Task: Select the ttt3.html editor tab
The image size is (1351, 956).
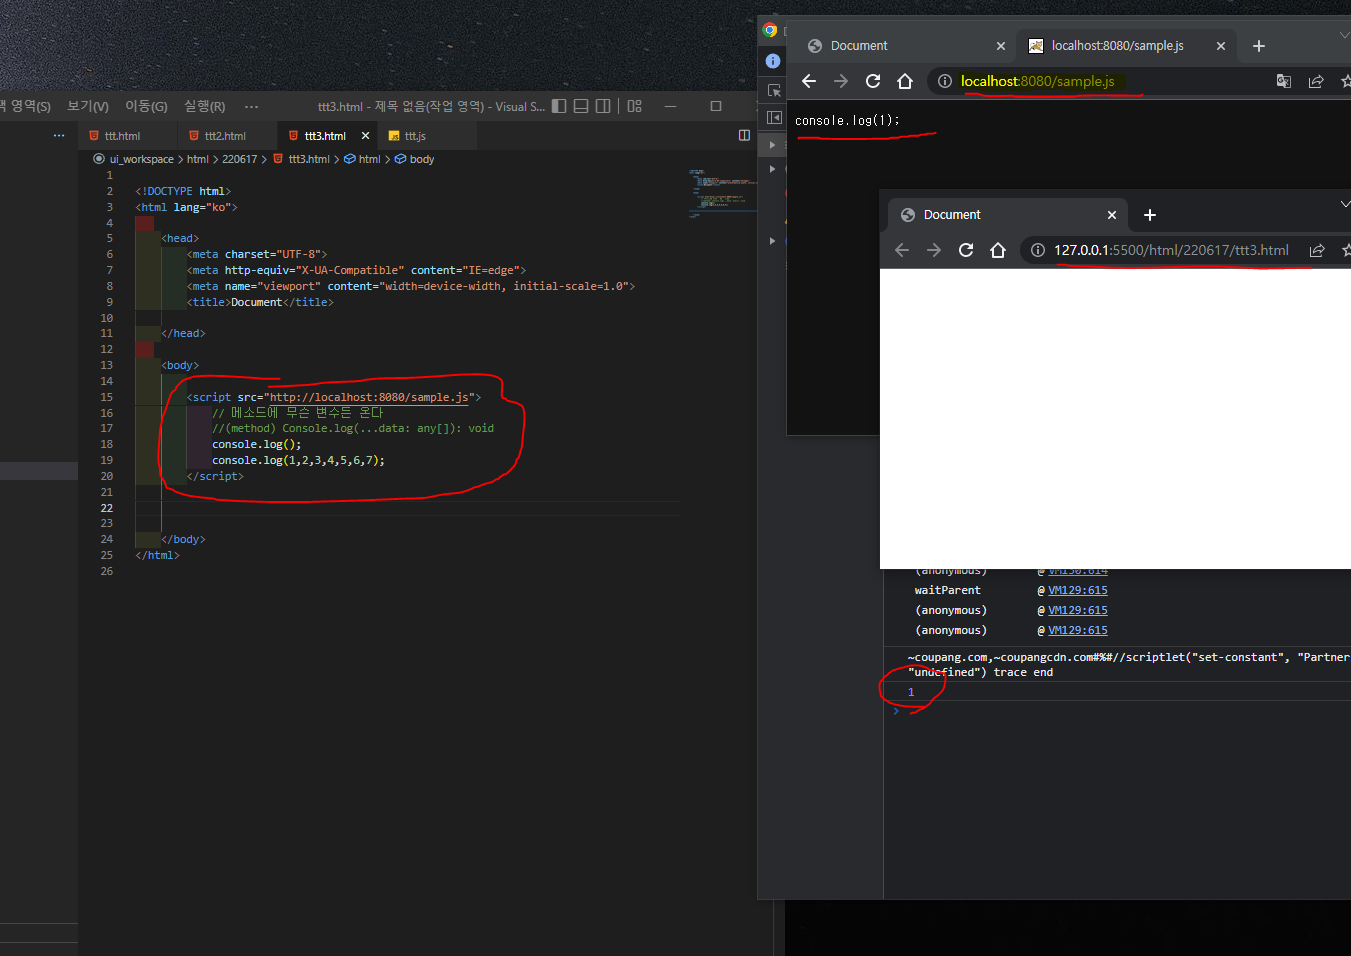Action: (324, 136)
